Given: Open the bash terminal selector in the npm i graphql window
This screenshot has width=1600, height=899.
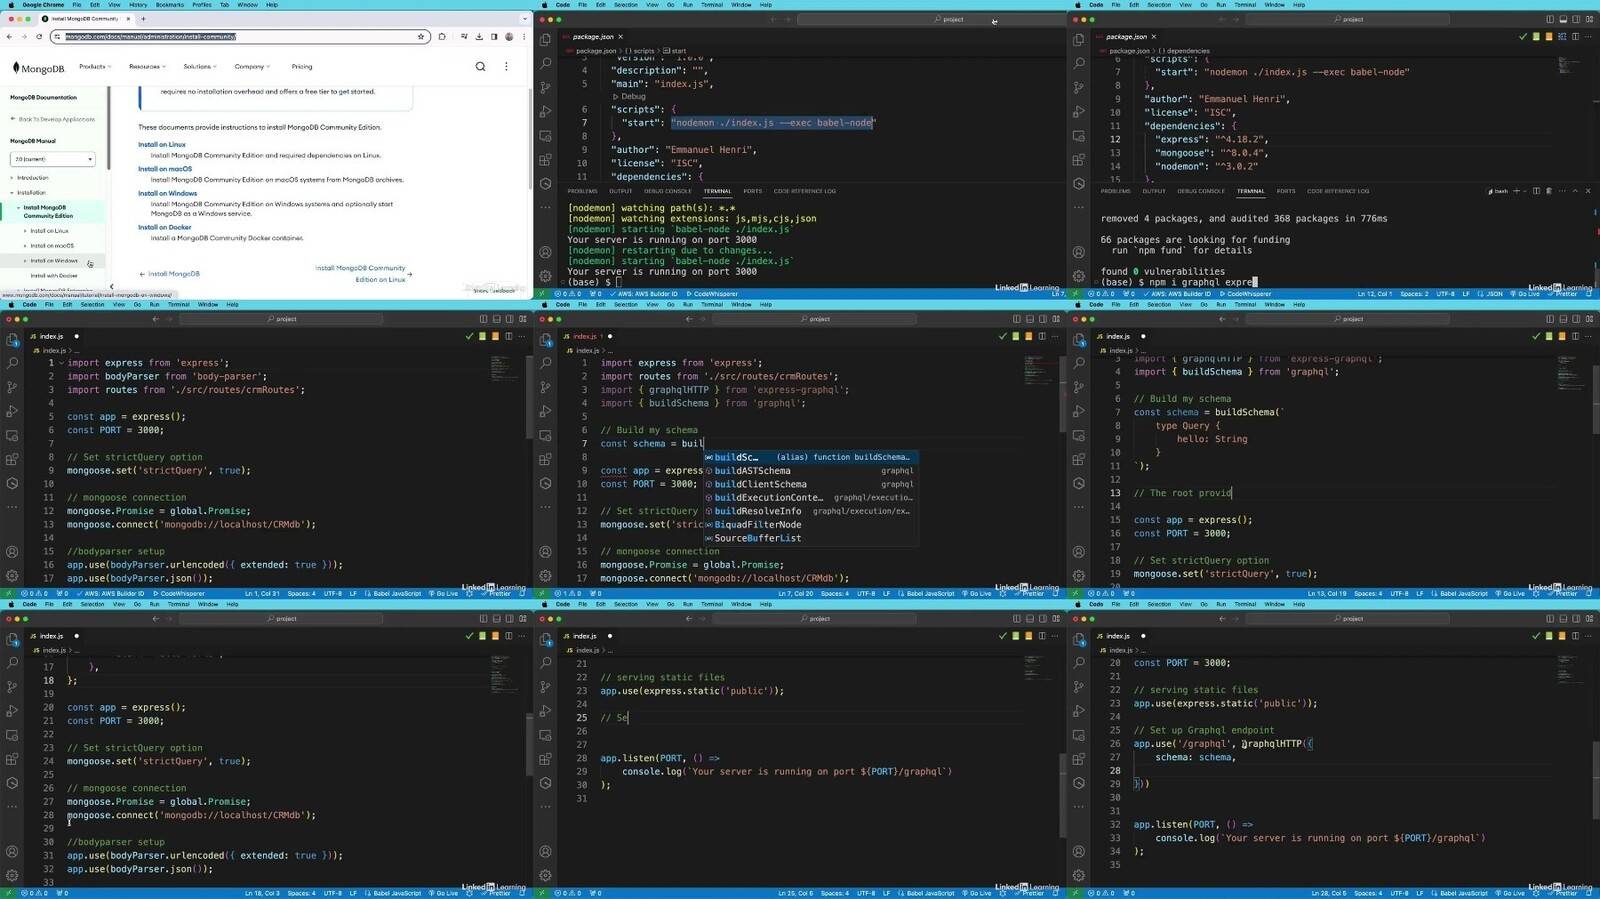Looking at the screenshot, I should tap(1499, 191).
